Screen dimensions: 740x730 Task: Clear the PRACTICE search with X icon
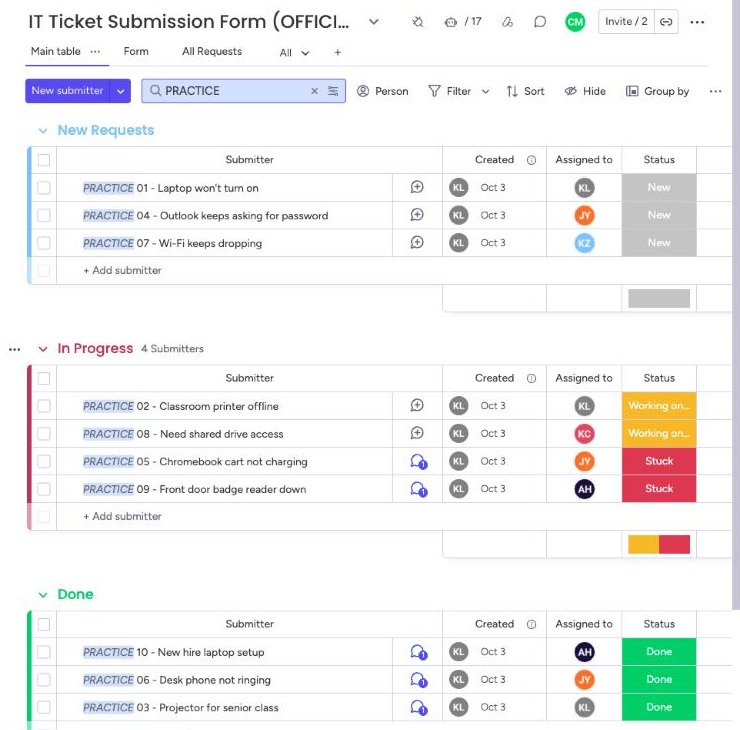tap(314, 91)
